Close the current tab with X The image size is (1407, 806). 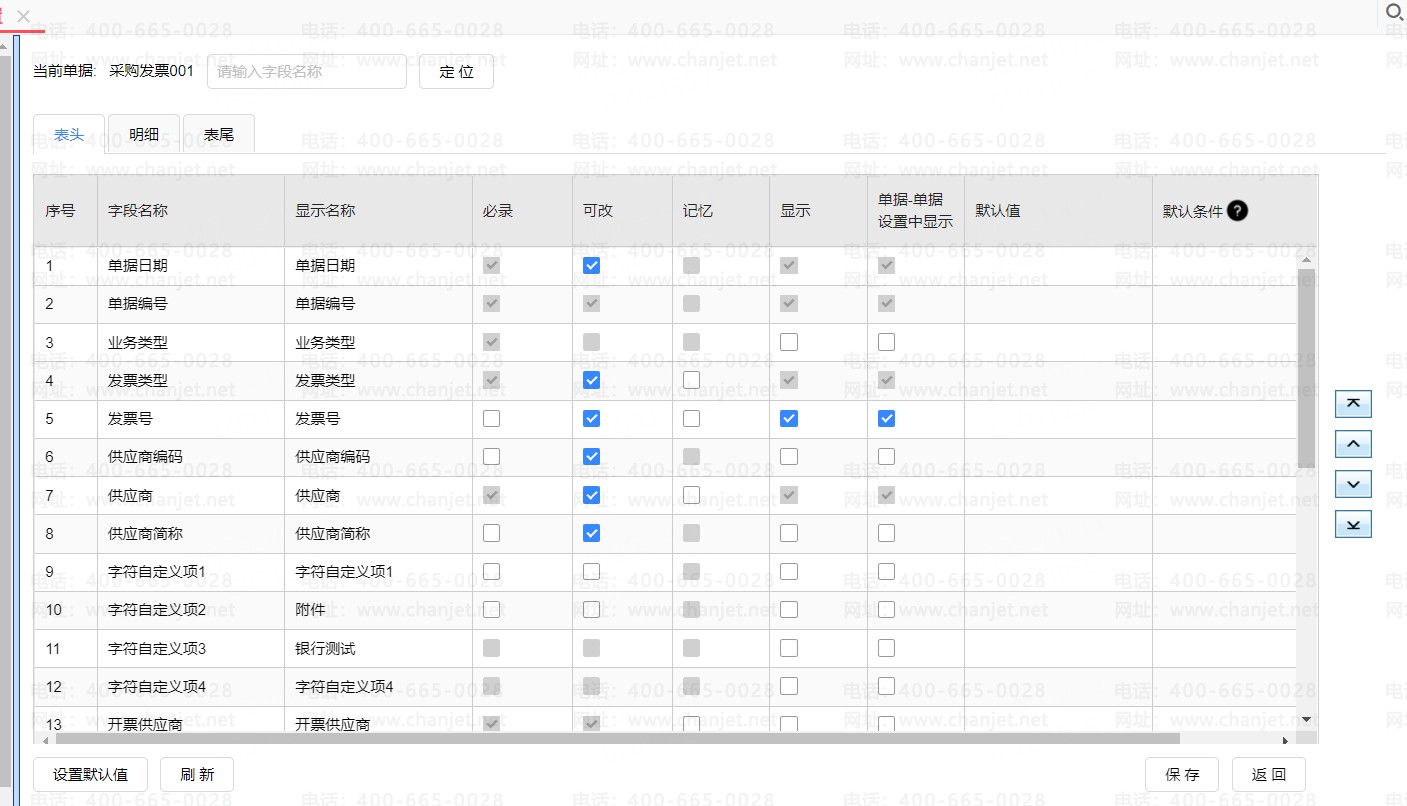coord(24,16)
